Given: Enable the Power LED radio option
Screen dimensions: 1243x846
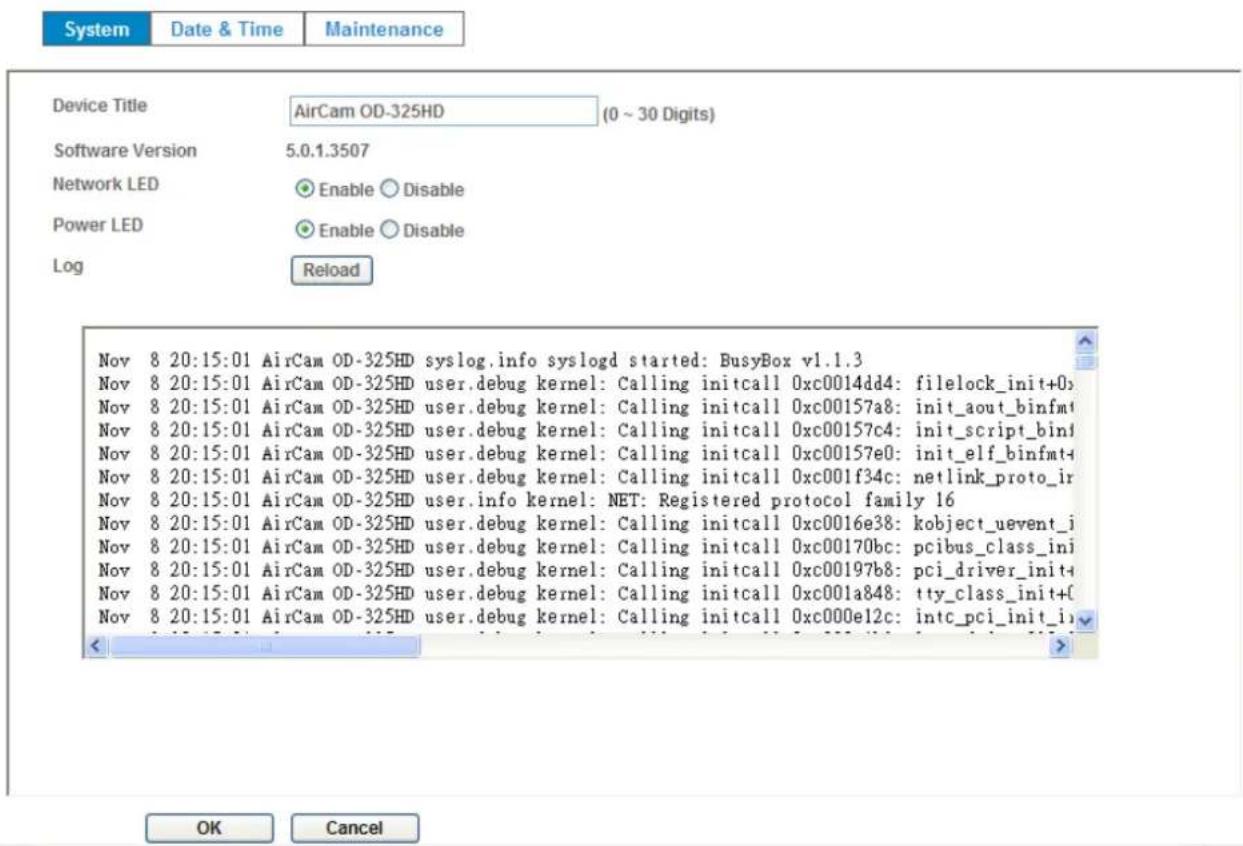Looking at the screenshot, I should tap(306, 230).
